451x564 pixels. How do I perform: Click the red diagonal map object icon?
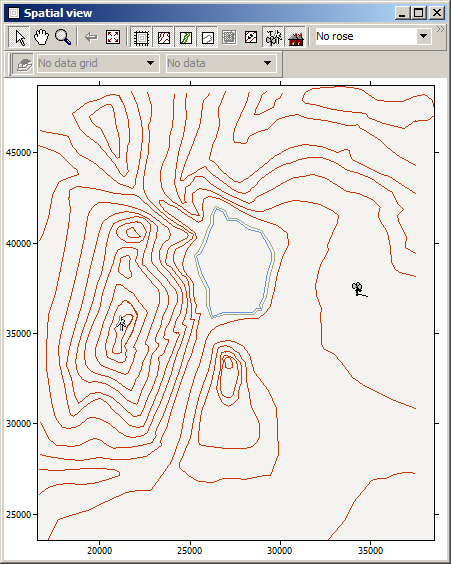coord(251,37)
